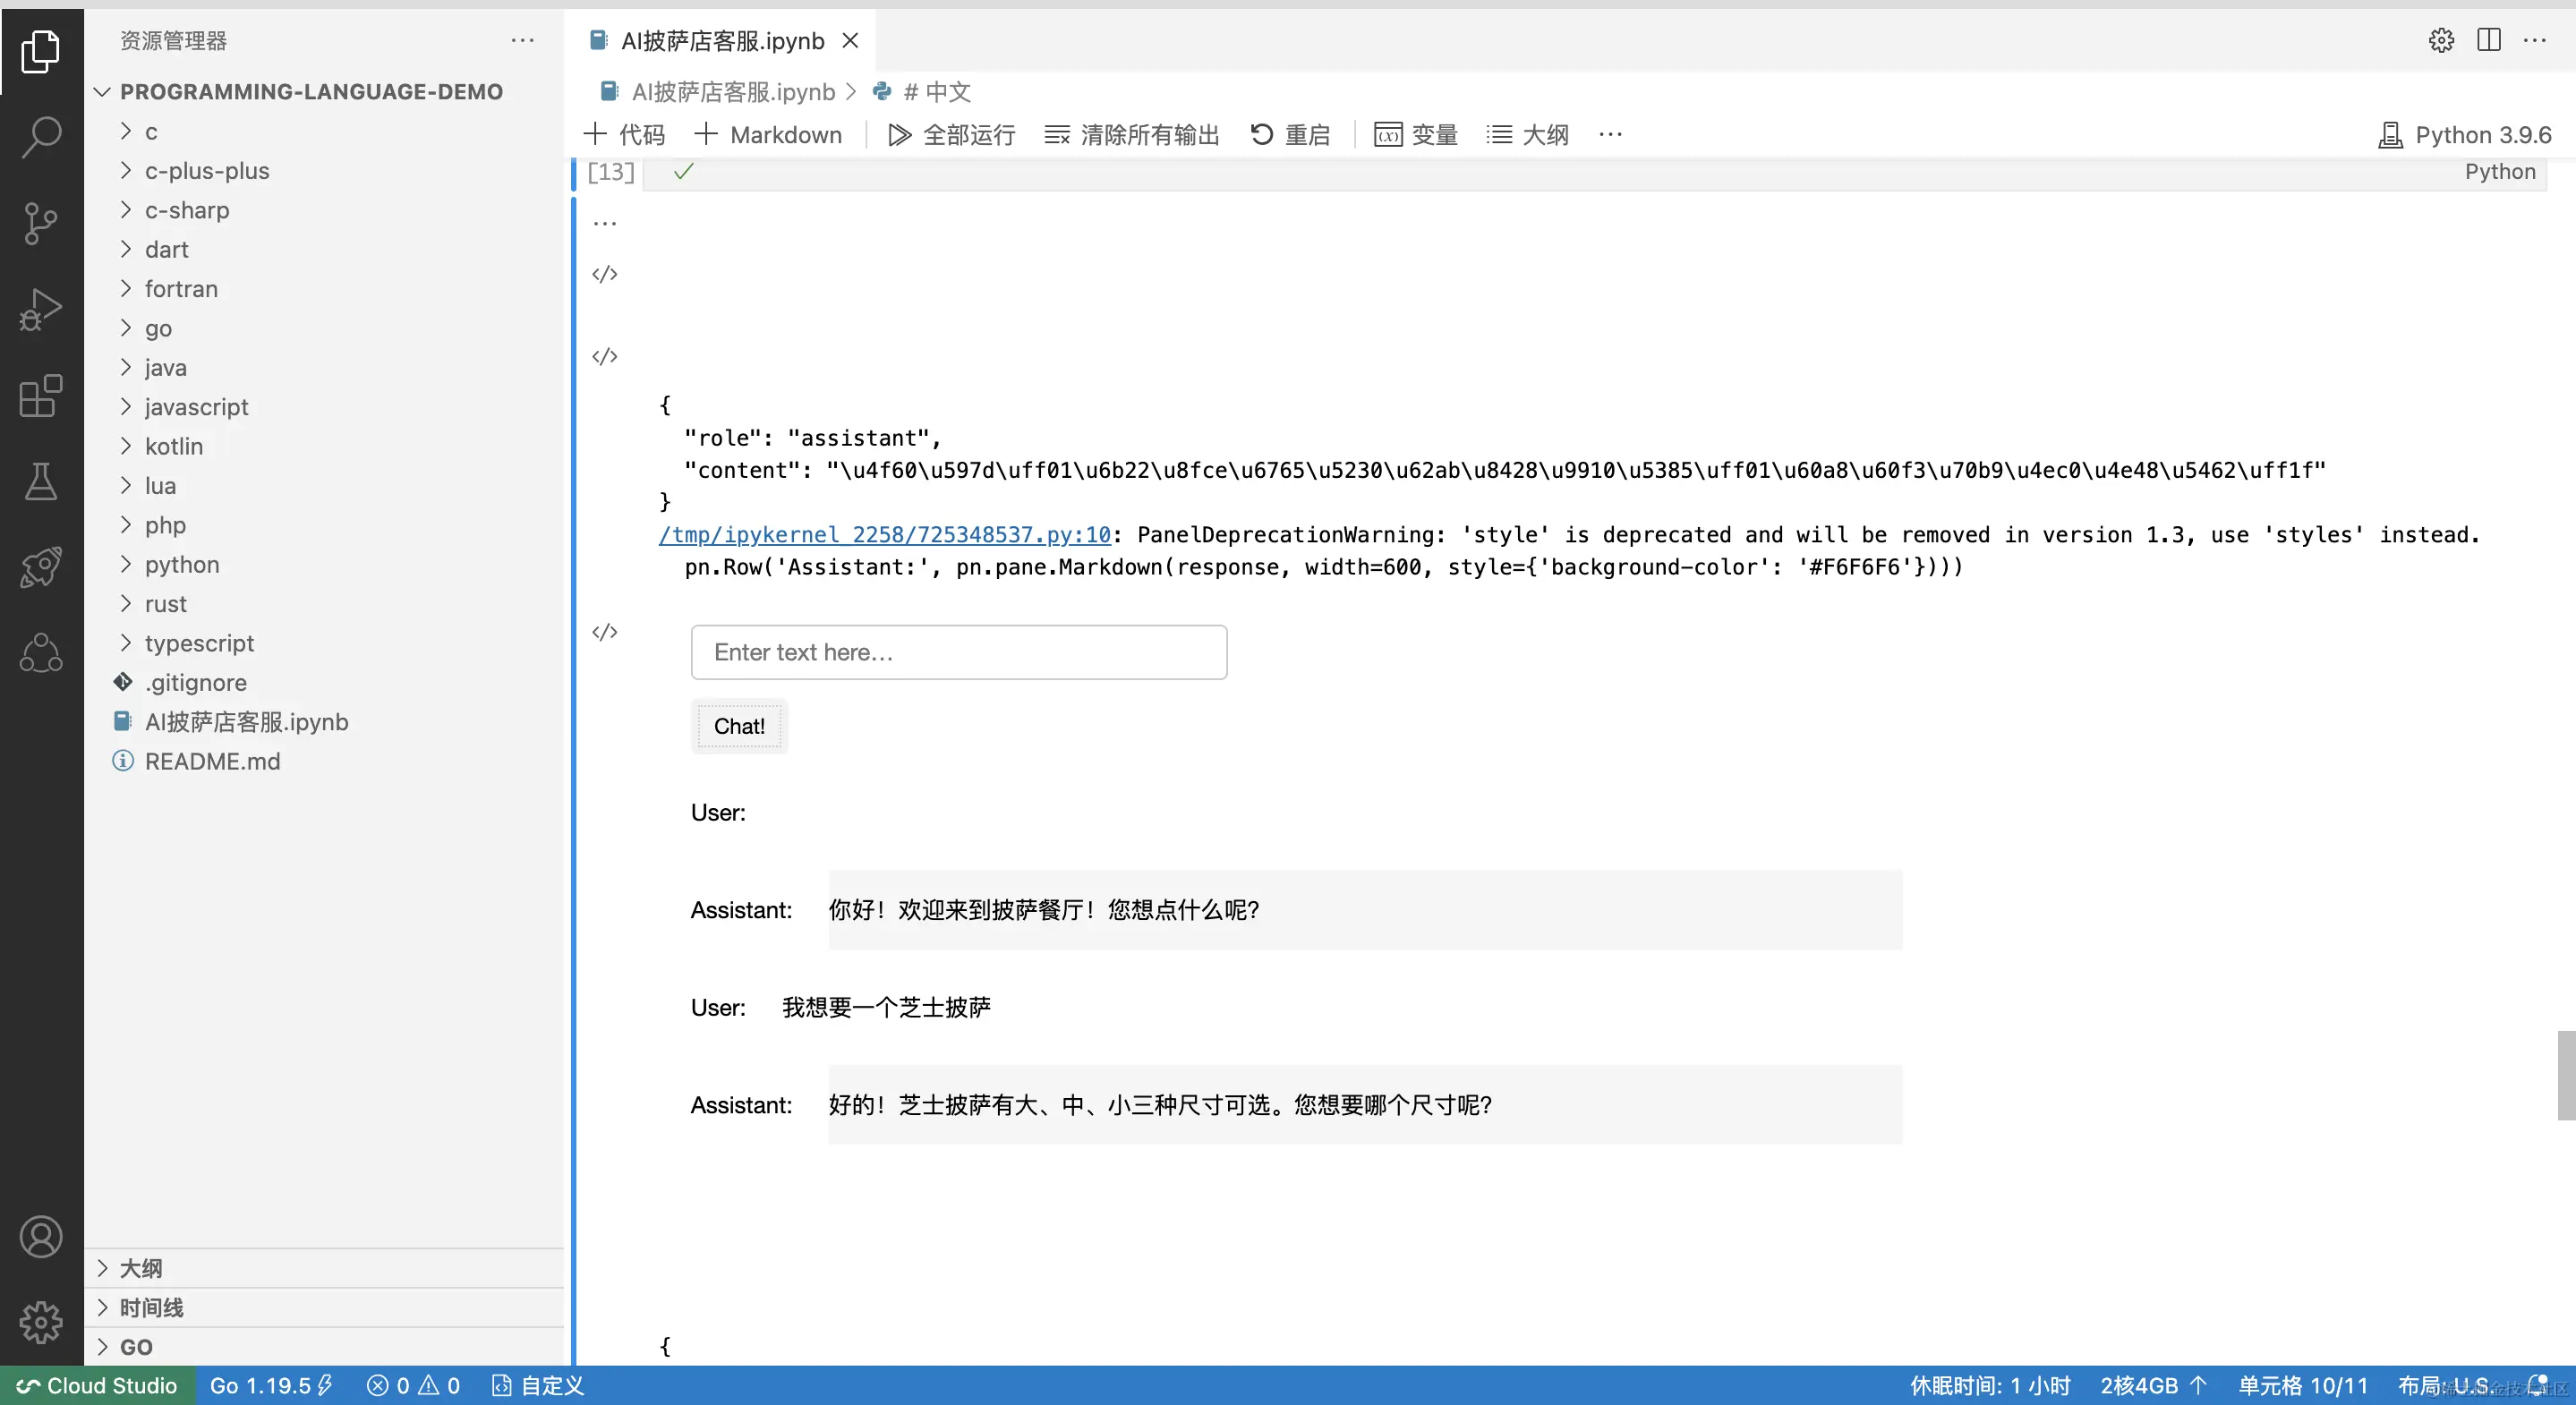Click the Enter text here input field
Image resolution: width=2576 pixels, height=1405 pixels.
pyautogui.click(x=958, y=652)
